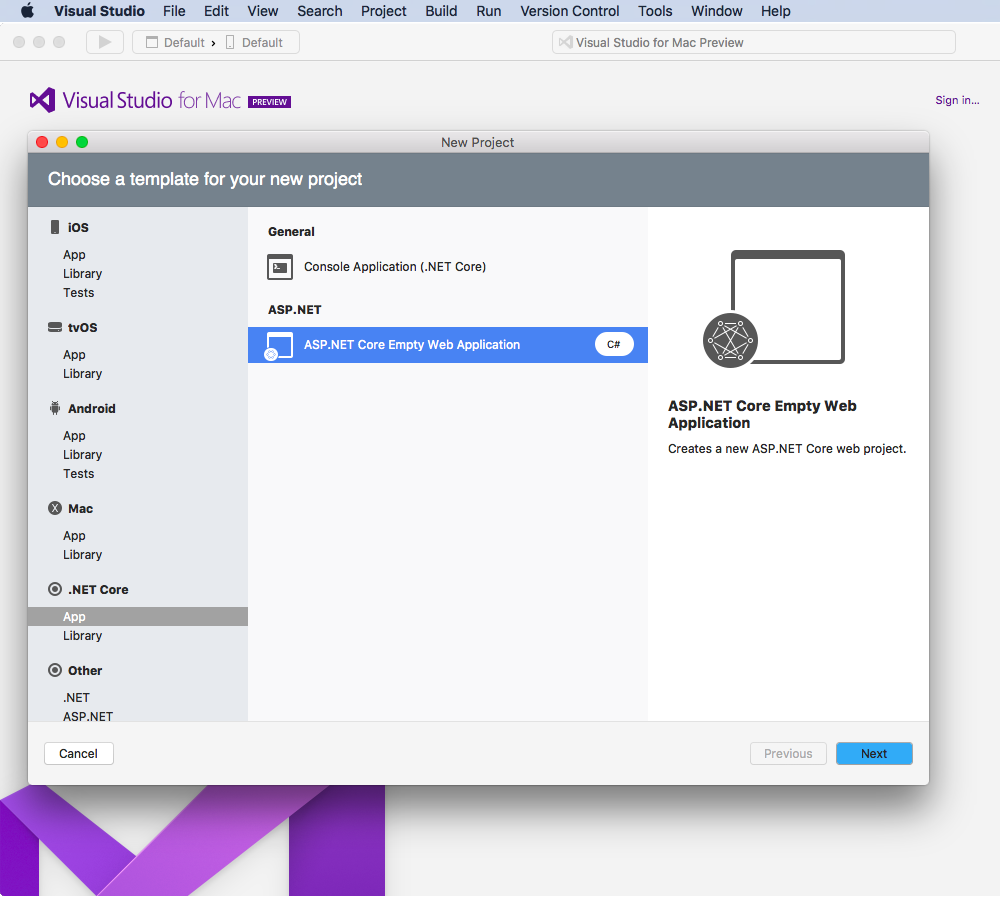
Task: Click the Cancel button
Action: (x=78, y=753)
